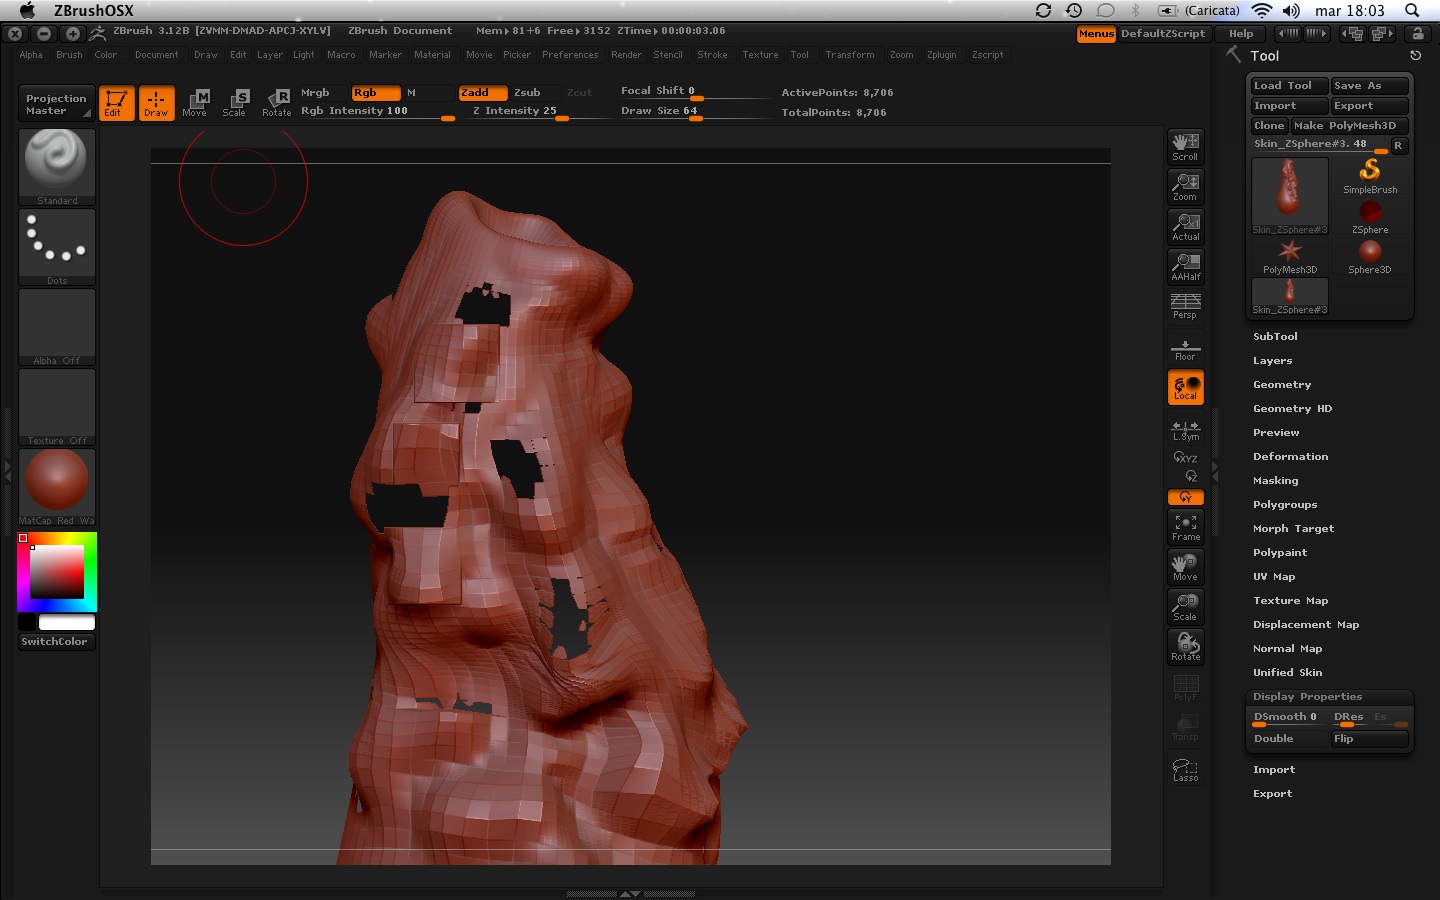Screen dimensions: 1440x900
Task: Open the Brush menu
Action: [x=69, y=55]
